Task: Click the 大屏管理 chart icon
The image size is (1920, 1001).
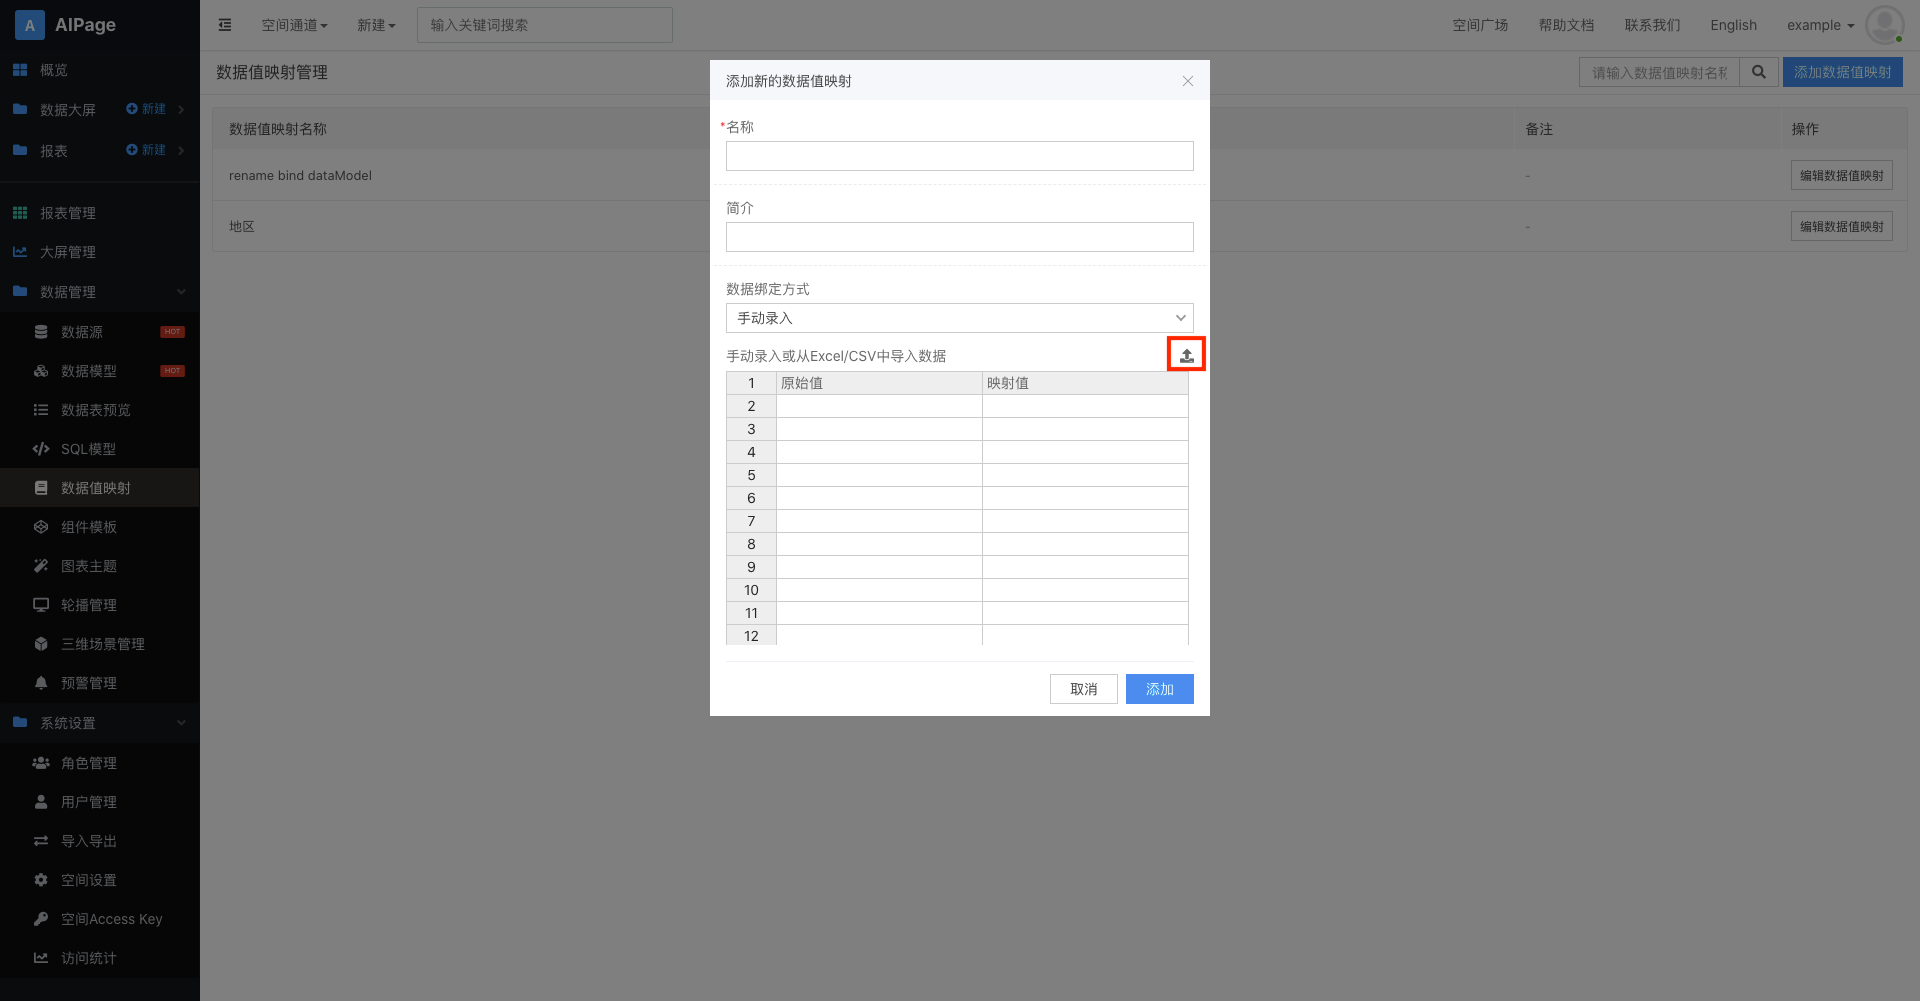Action: click(x=20, y=252)
